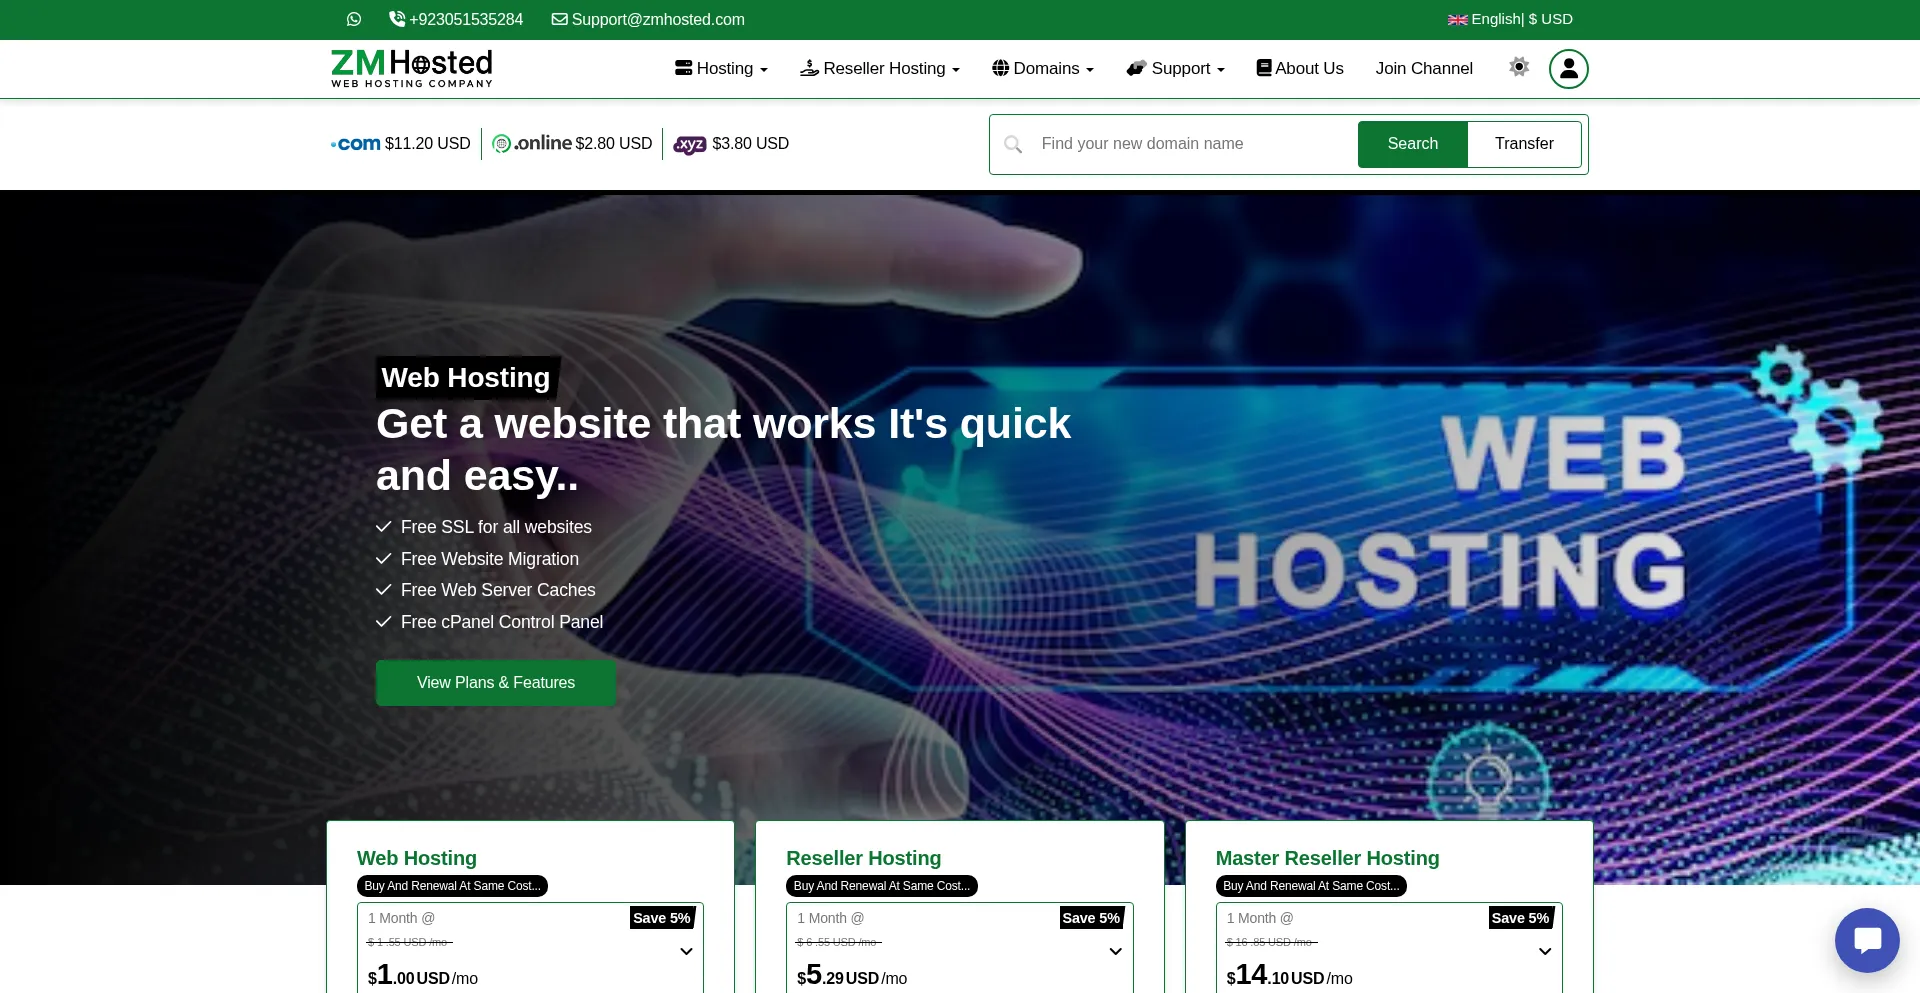
Task: Click View Plans & Features
Action: click(495, 683)
